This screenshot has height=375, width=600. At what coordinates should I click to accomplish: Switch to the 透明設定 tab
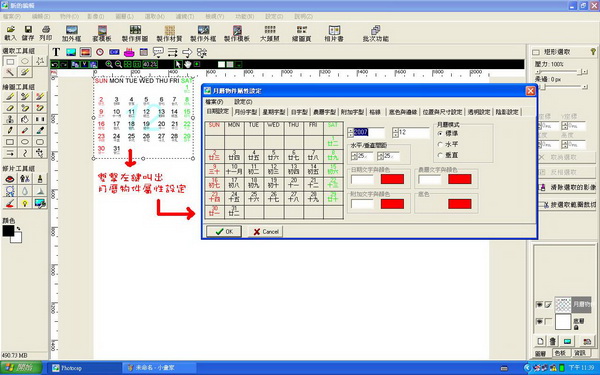coord(479,112)
